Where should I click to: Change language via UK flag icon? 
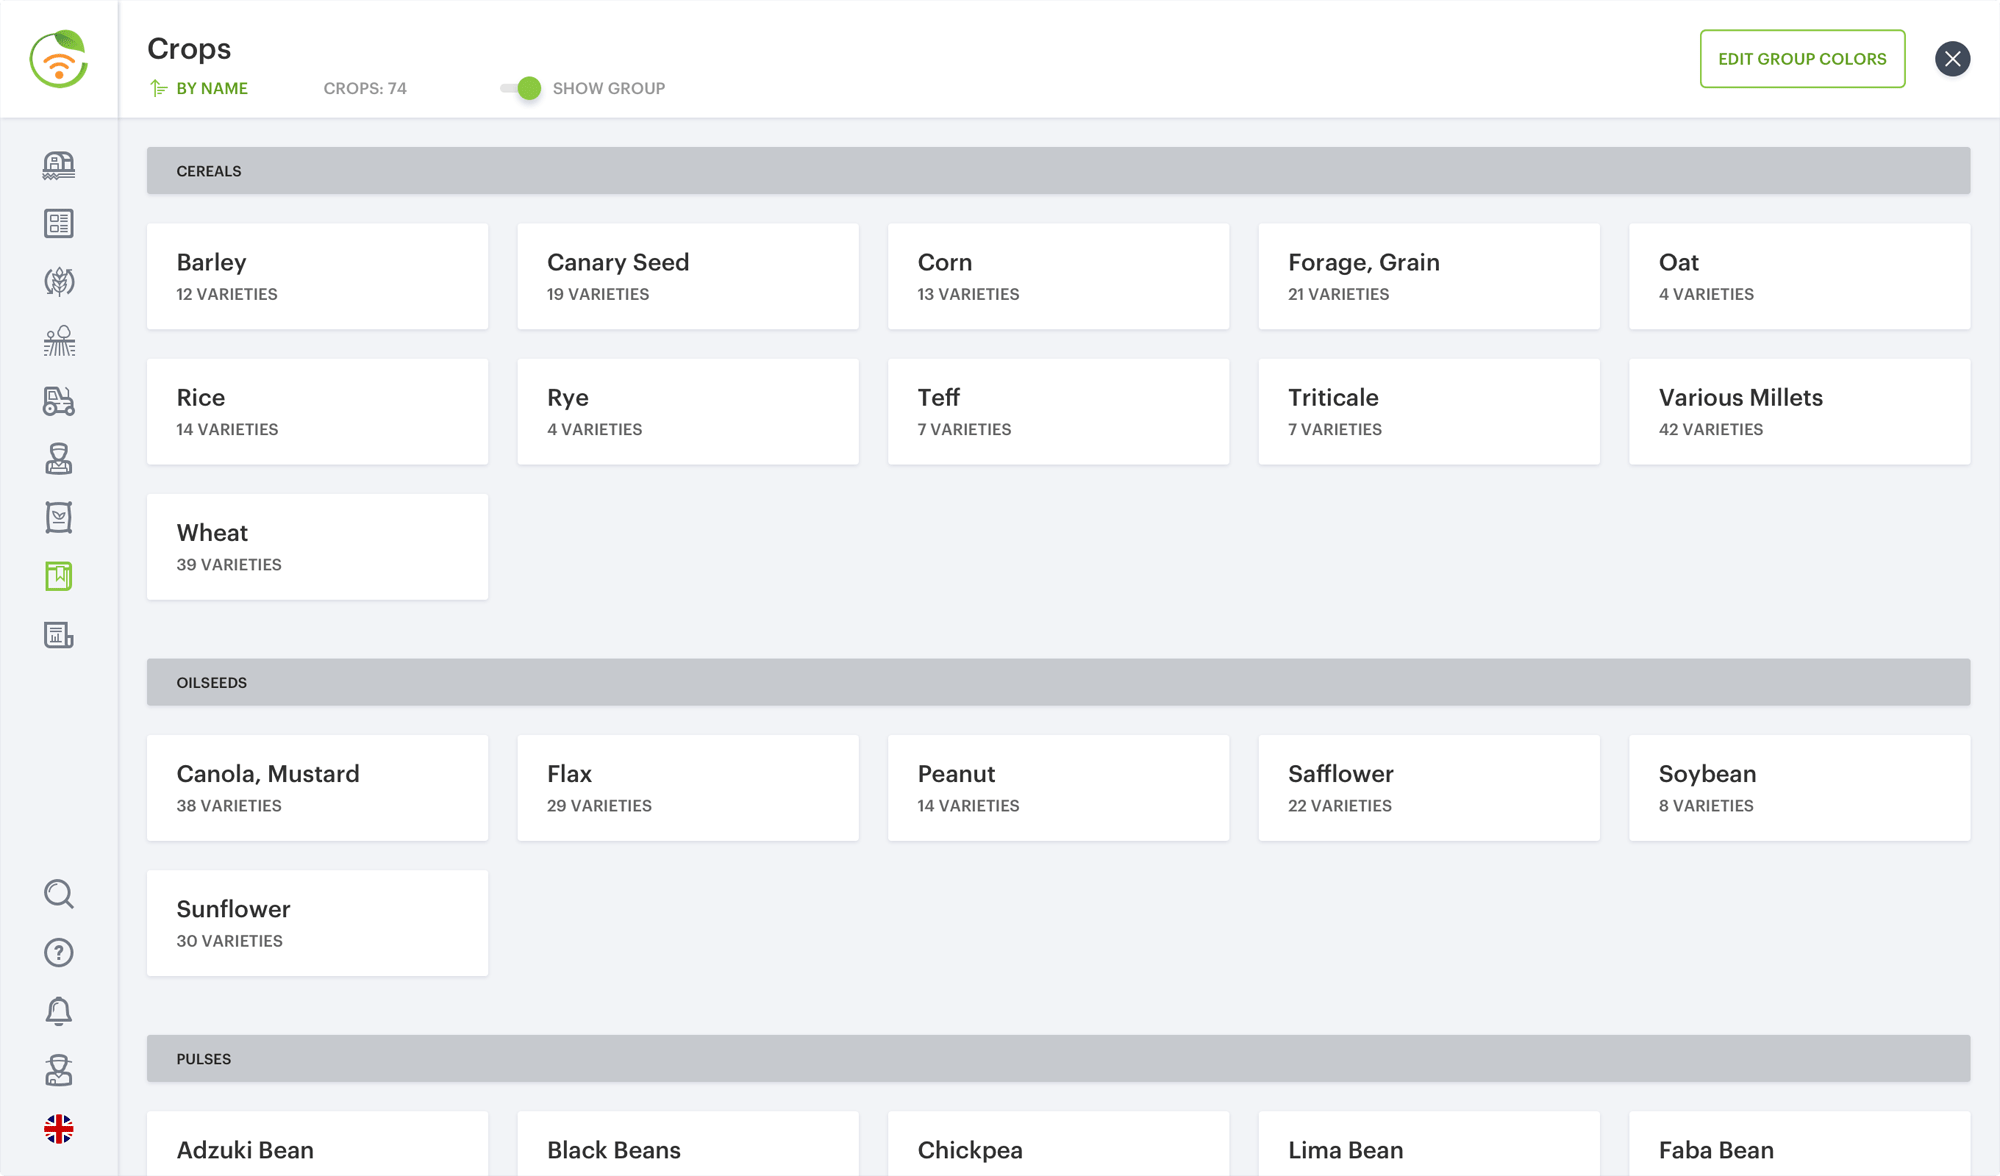(59, 1129)
